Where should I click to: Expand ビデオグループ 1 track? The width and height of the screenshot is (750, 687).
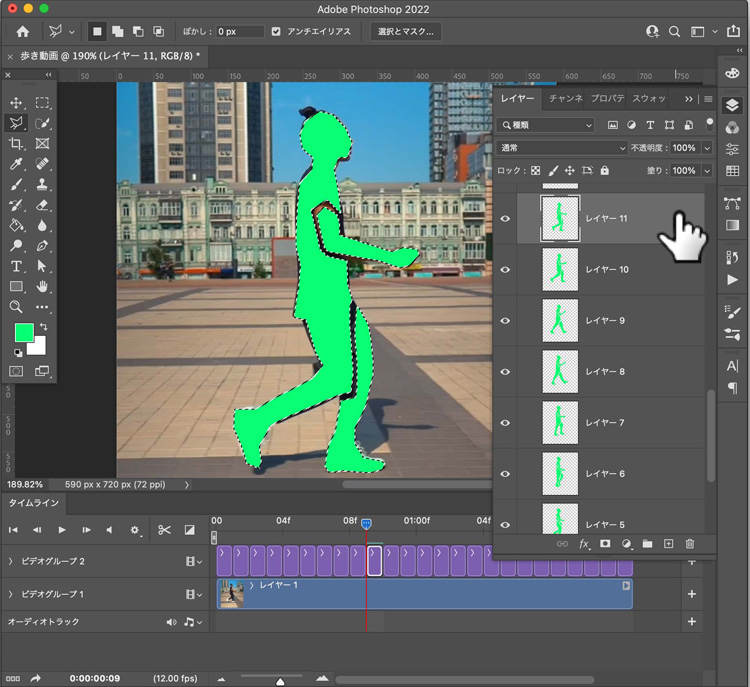(11, 594)
